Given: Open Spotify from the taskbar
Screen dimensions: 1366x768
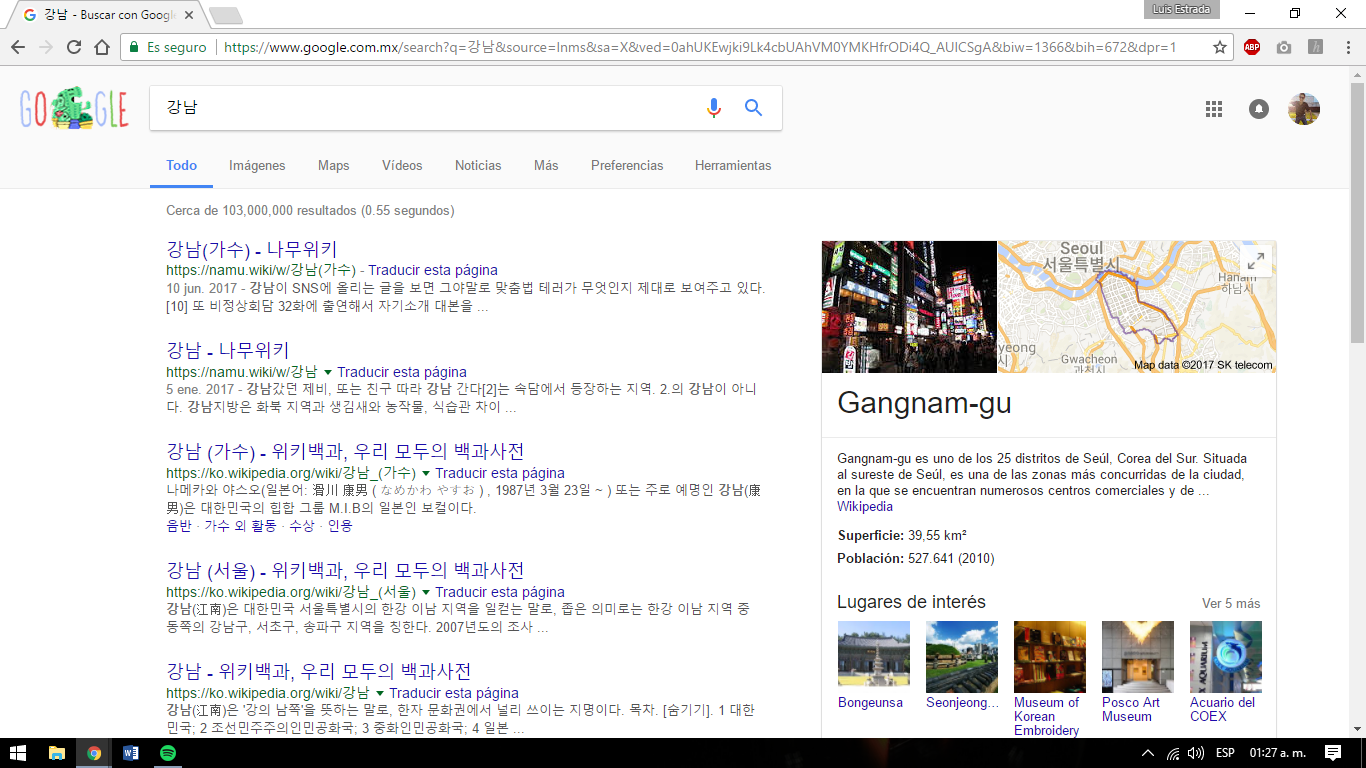Looking at the screenshot, I should click(168, 753).
